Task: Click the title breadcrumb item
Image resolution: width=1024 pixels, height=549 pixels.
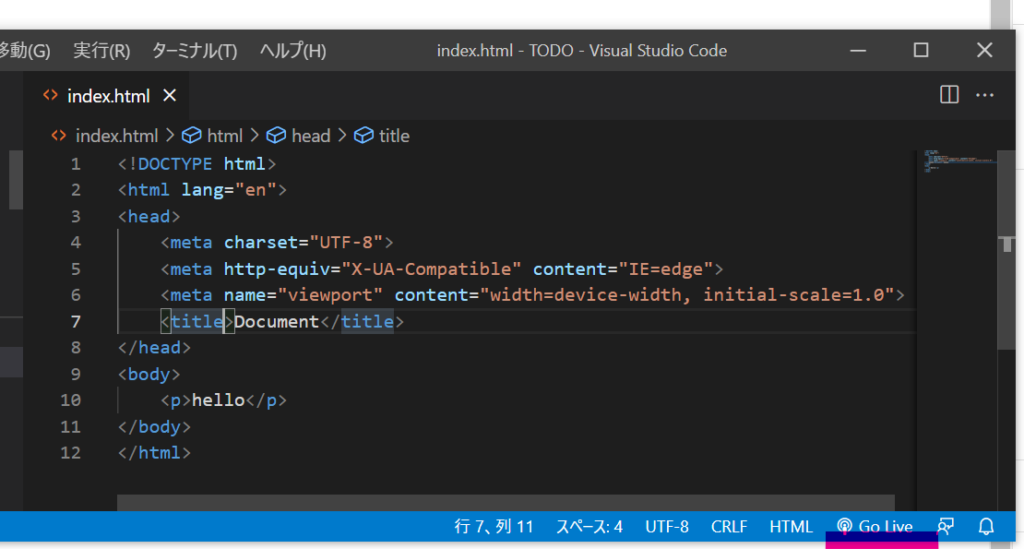Action: pos(393,136)
